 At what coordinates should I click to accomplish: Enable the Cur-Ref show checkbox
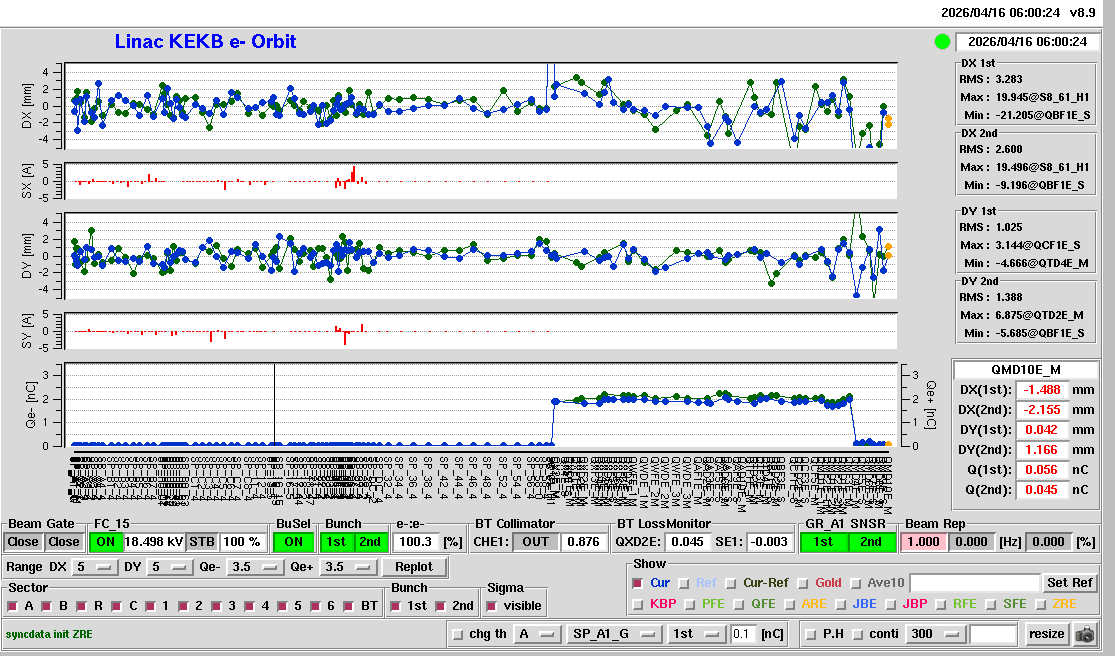coord(732,583)
